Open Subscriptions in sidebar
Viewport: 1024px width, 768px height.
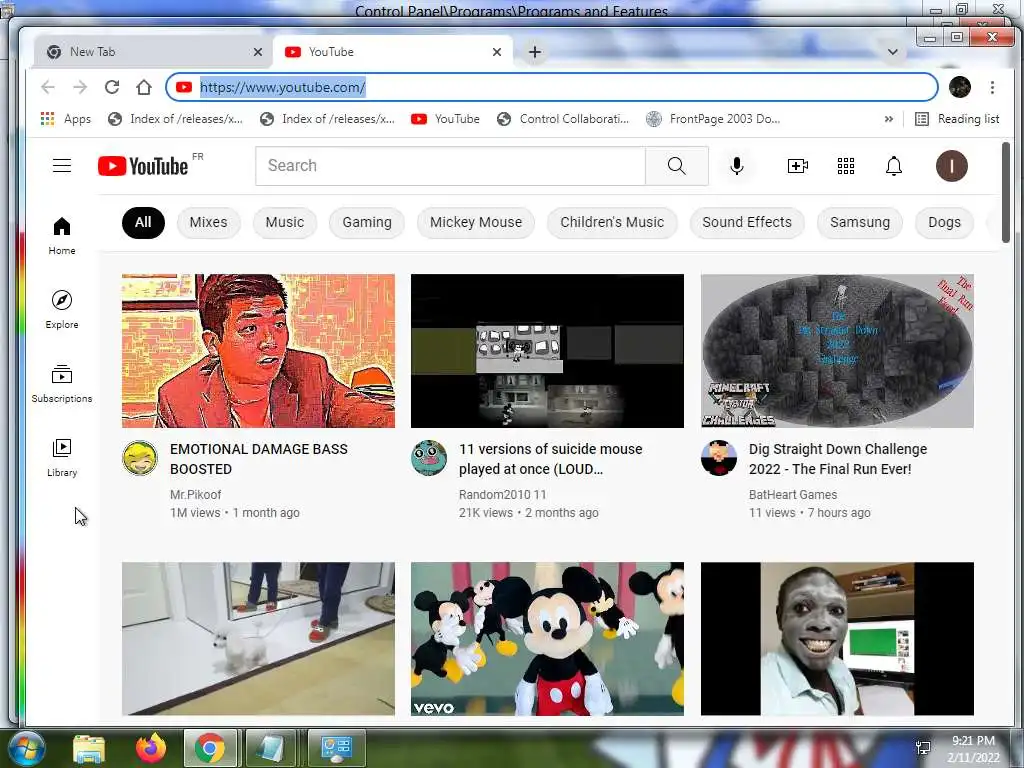[x=61, y=383]
